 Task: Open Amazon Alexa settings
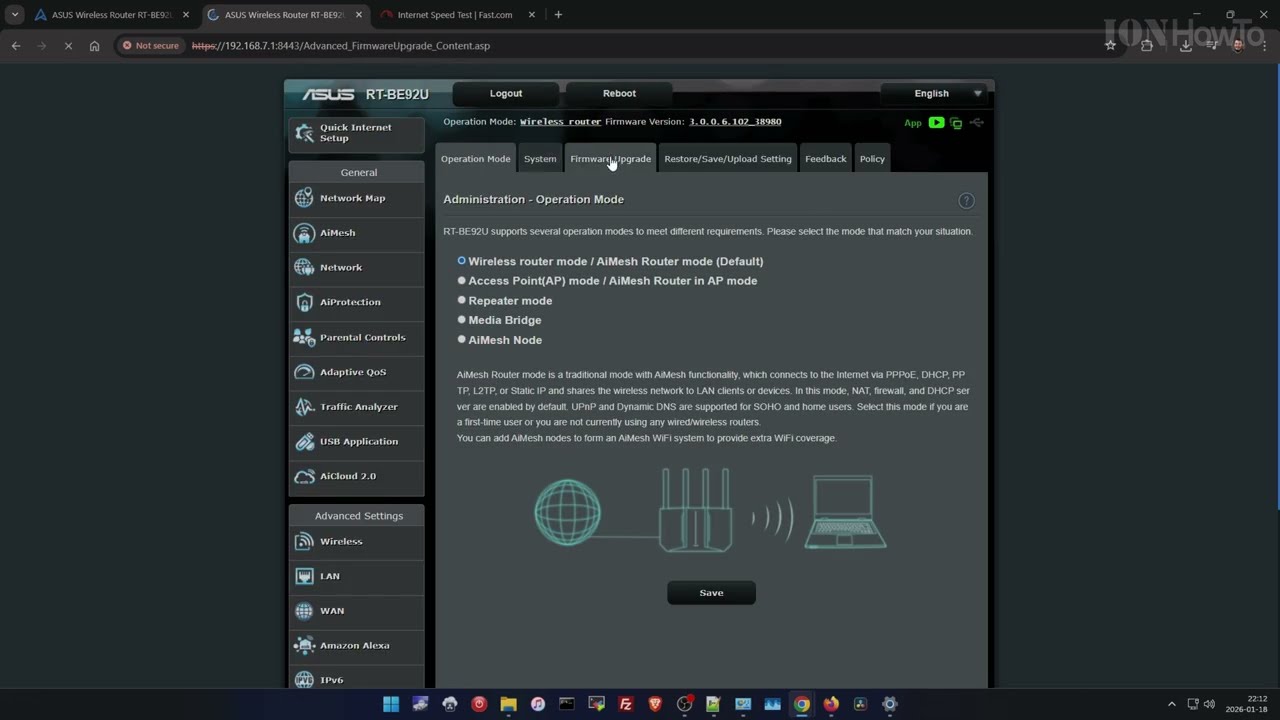356,645
